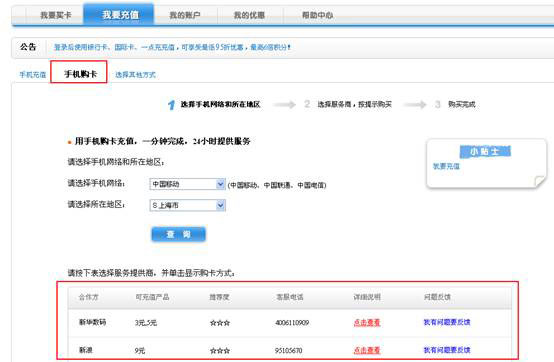The image size is (554, 362).
Task: Click the 9元 product cell
Action: click(x=140, y=350)
